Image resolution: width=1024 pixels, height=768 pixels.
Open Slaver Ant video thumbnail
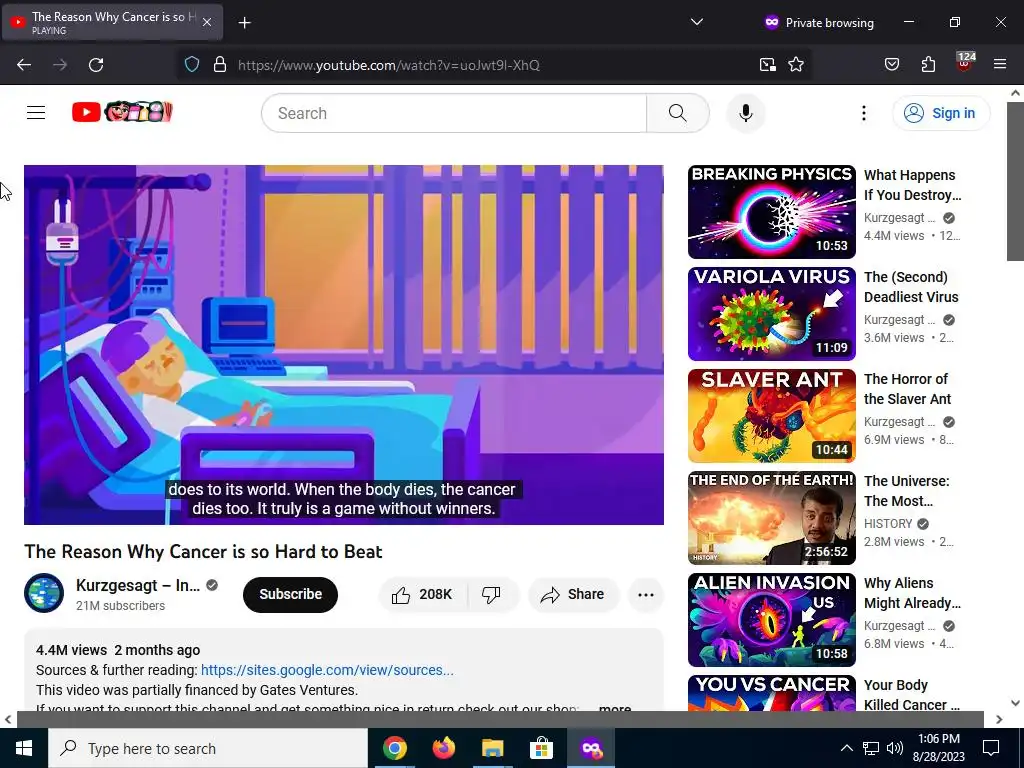point(771,415)
